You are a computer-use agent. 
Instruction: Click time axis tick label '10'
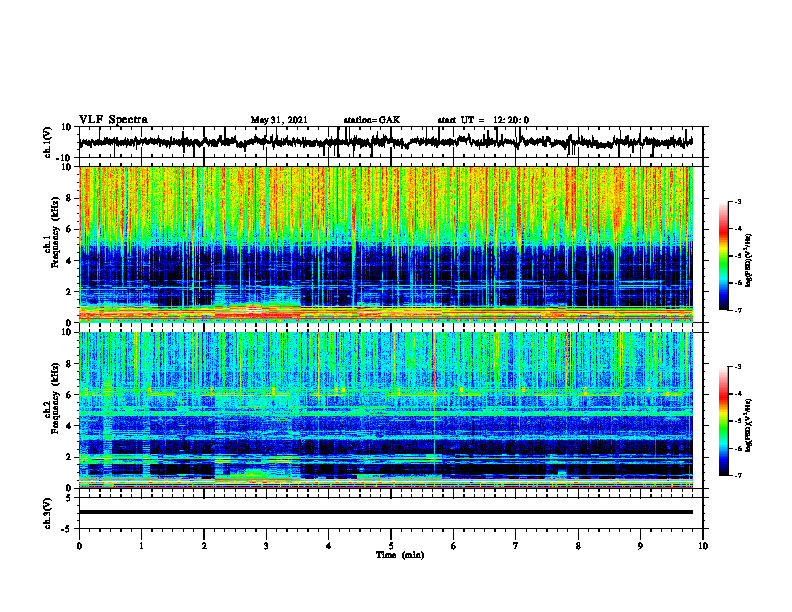click(703, 546)
